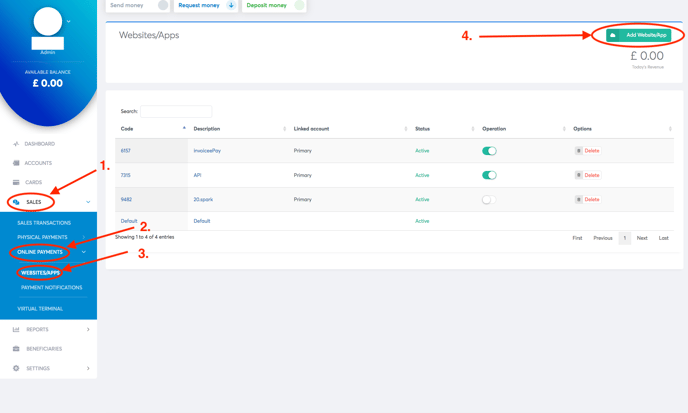
Task: Open the profile dropdown chevron beside avatar
Action: (68, 21)
